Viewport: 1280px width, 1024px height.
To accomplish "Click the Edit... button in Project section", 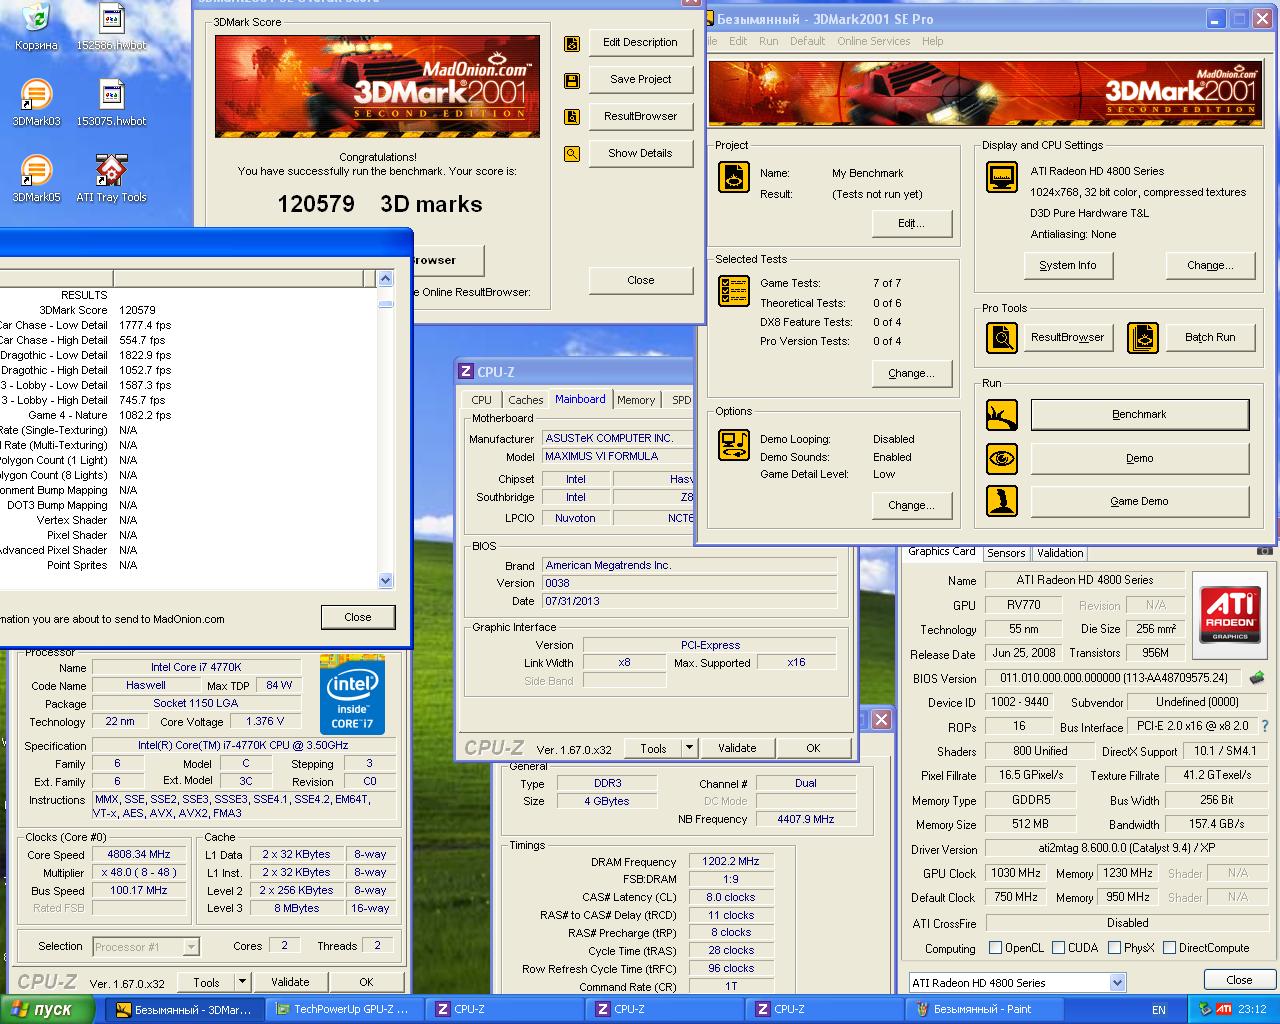I will (x=911, y=224).
